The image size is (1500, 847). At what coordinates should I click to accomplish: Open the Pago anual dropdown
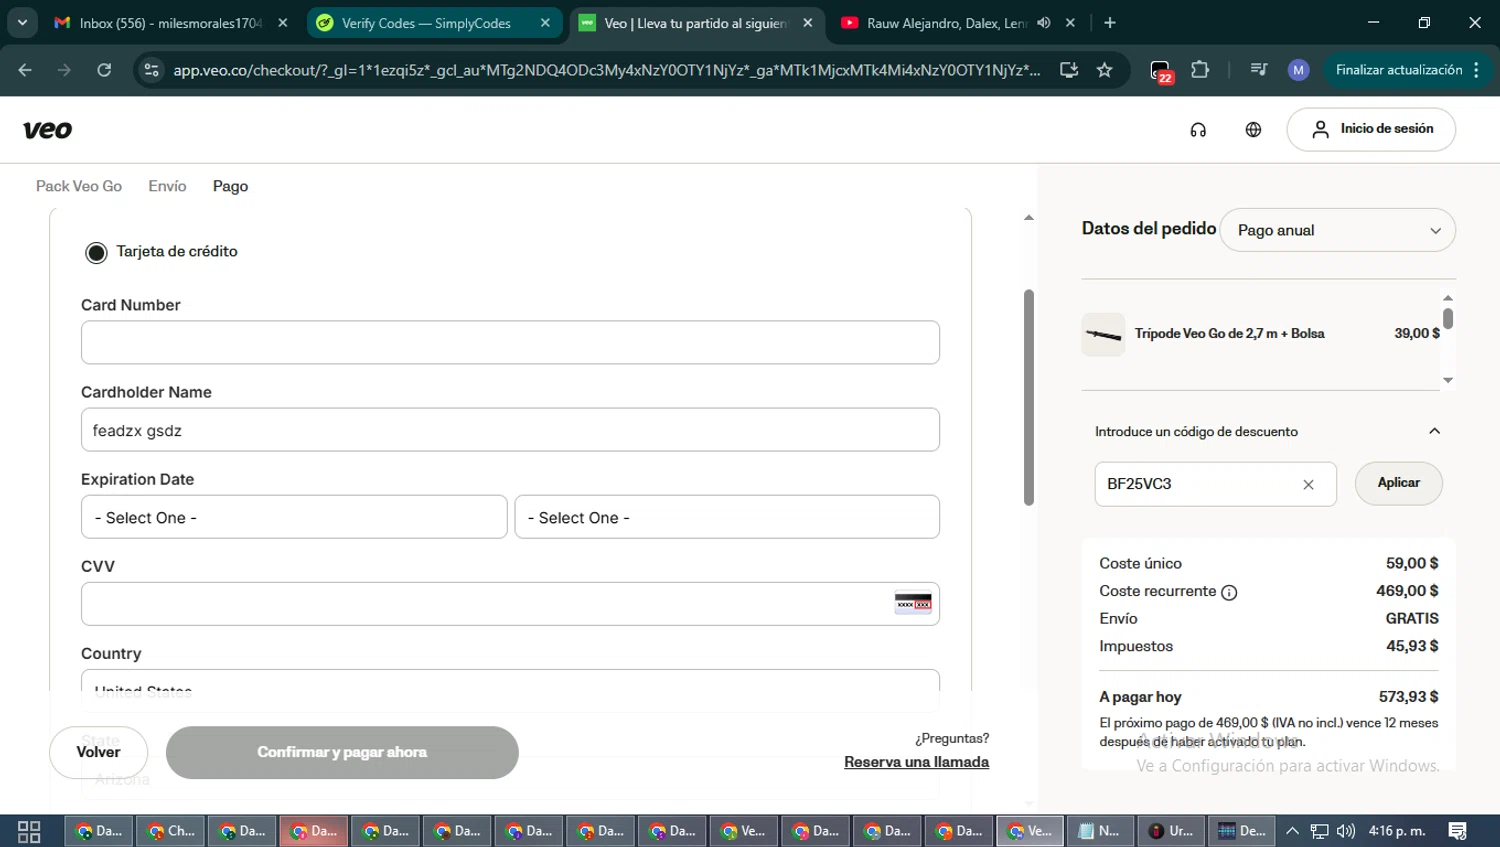pyautogui.click(x=1337, y=230)
